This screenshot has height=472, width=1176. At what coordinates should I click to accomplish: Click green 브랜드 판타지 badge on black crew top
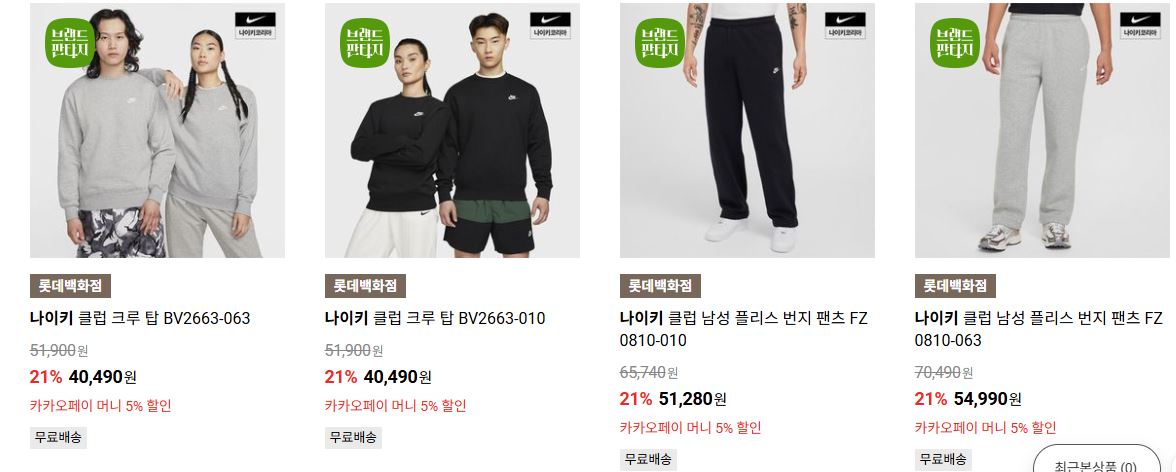pyautogui.click(x=365, y=43)
